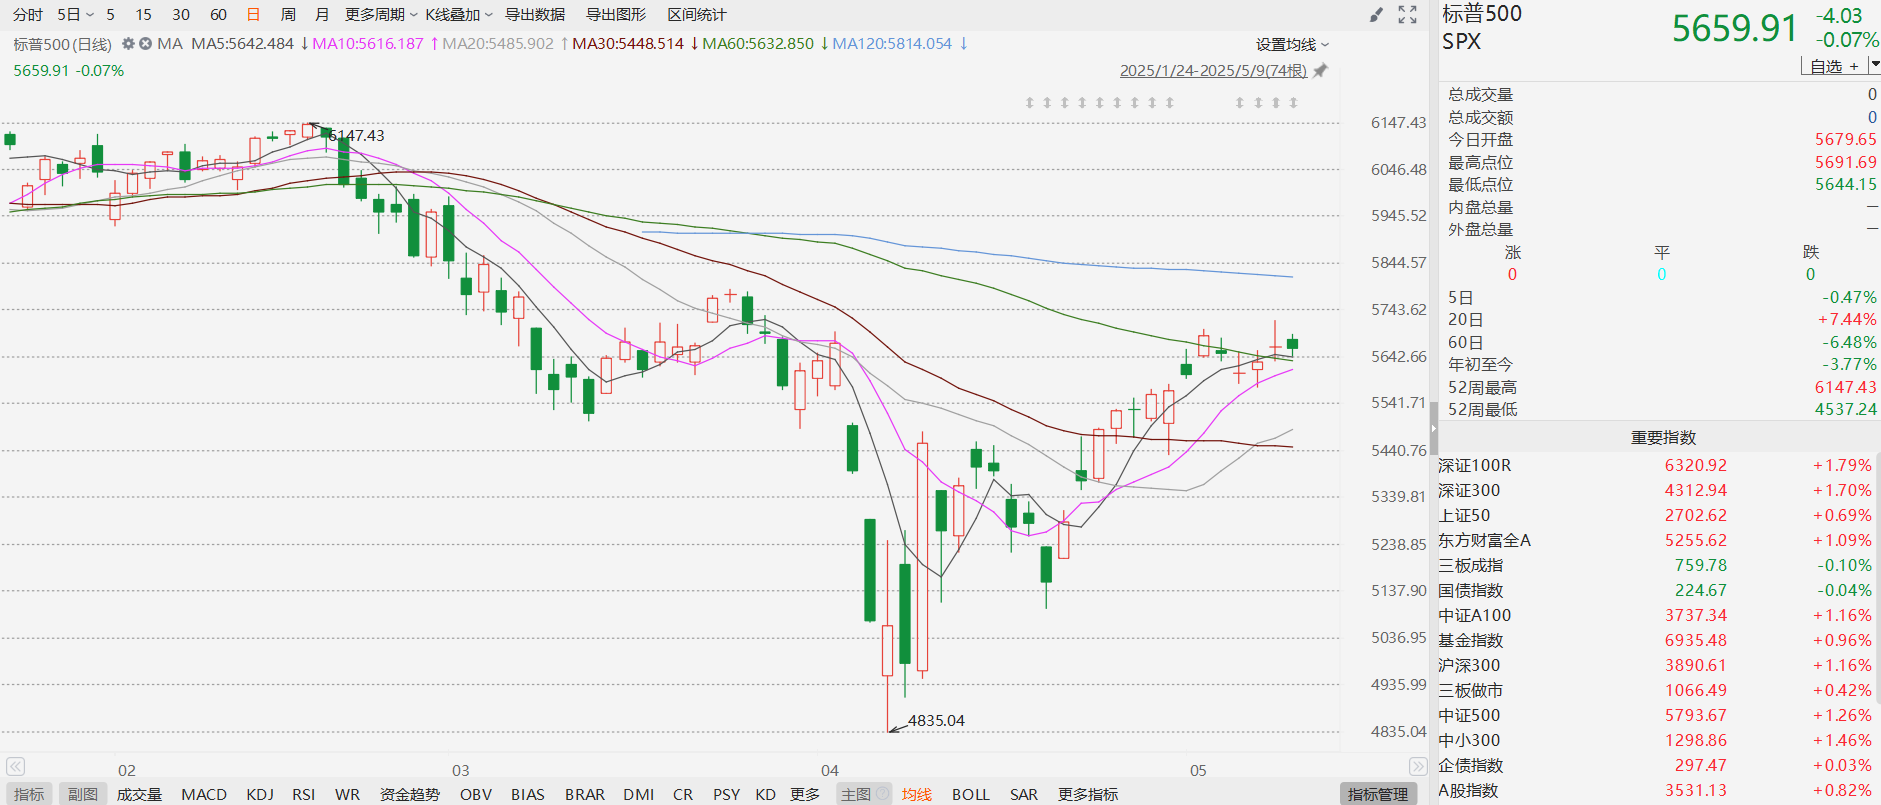The image size is (1881, 805).
Task: Open the 5日 period dropdown
Action: click(x=75, y=15)
